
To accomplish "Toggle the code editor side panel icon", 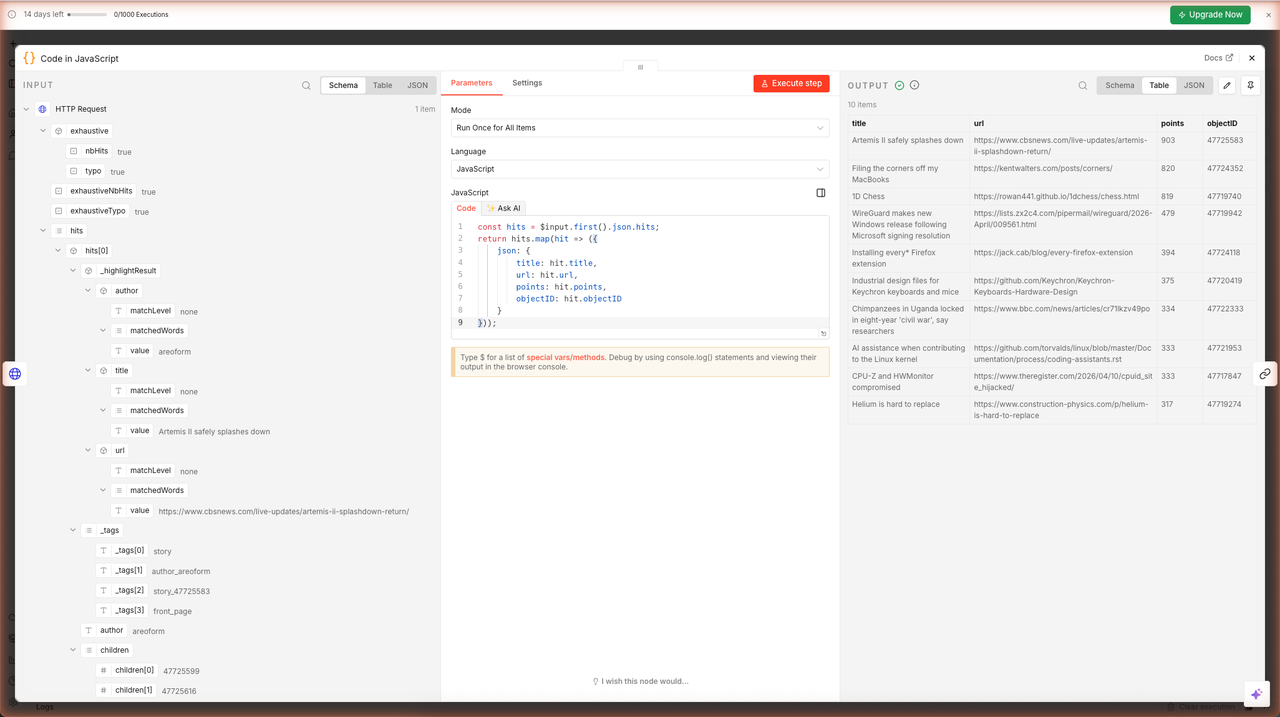I will [821, 193].
